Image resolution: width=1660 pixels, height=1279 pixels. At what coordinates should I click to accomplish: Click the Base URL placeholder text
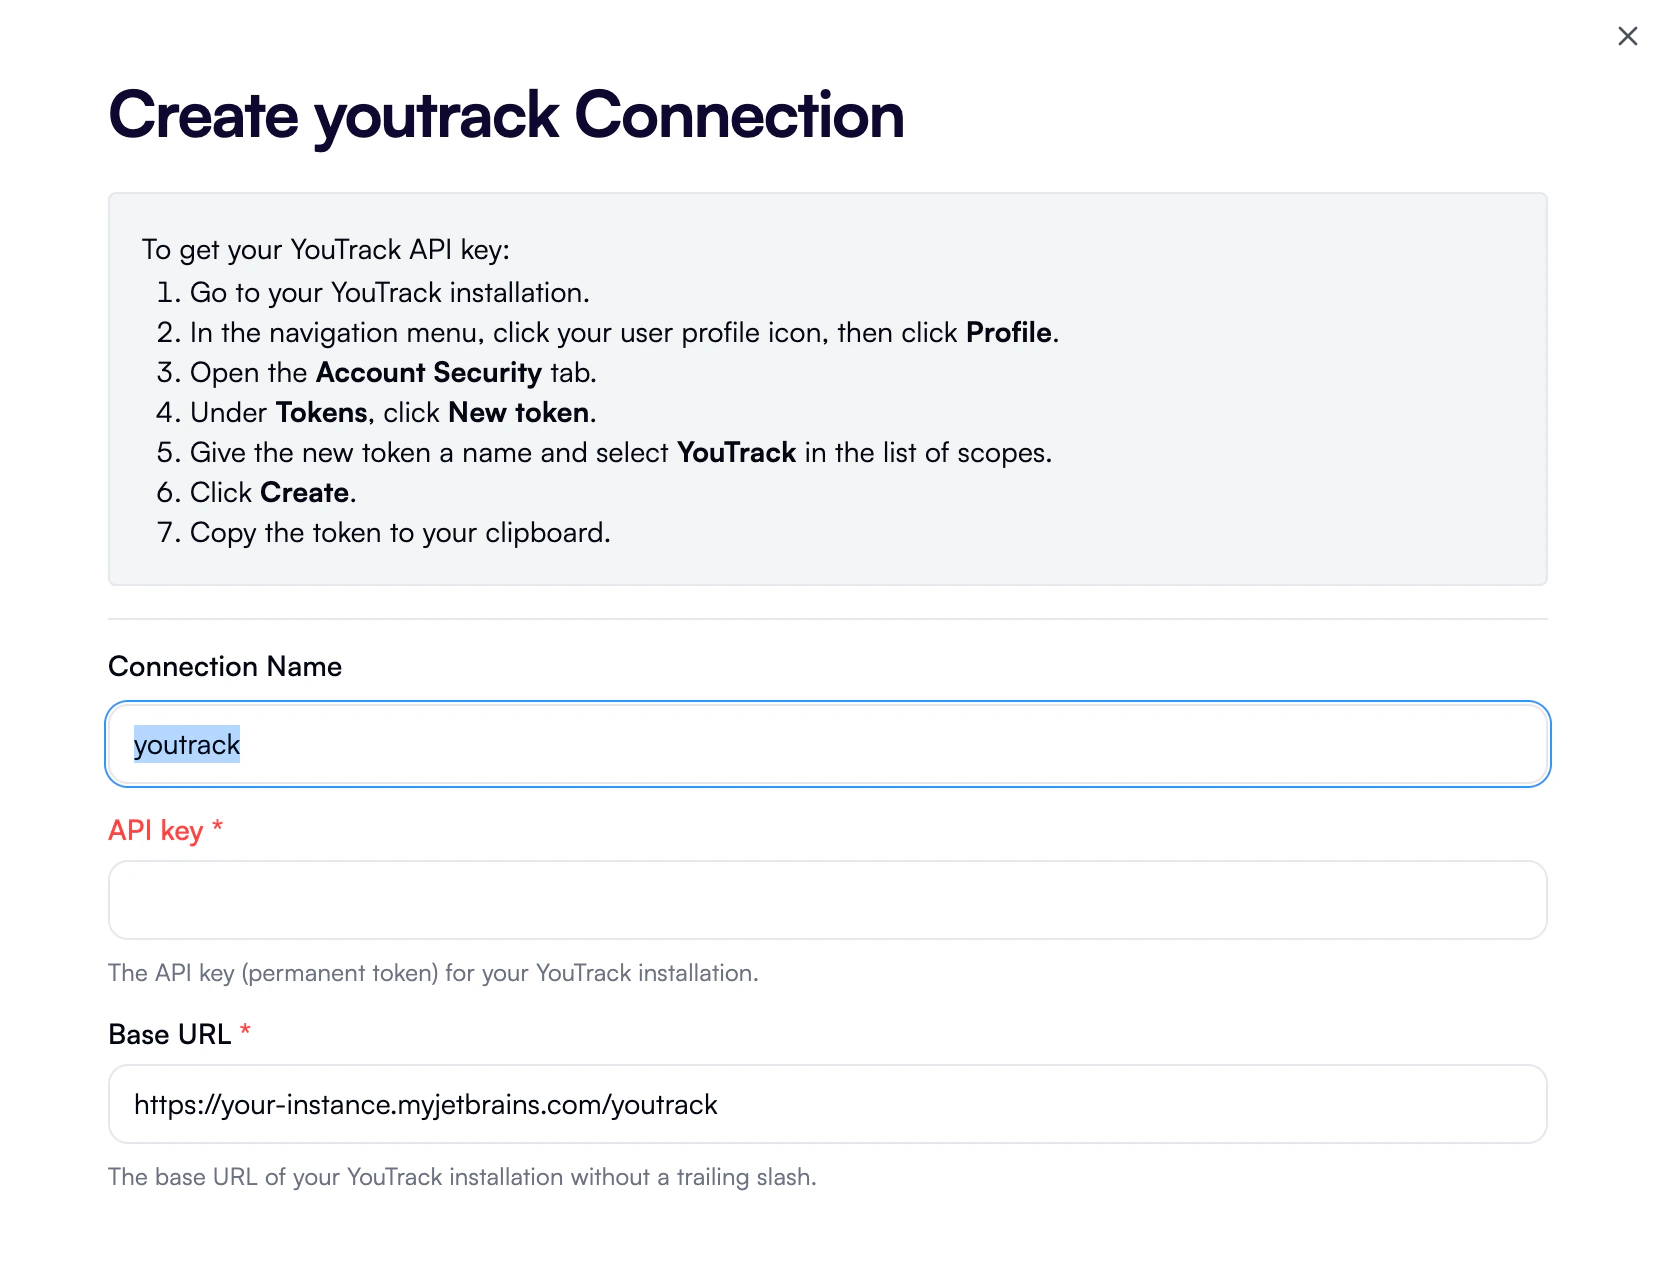(427, 1104)
